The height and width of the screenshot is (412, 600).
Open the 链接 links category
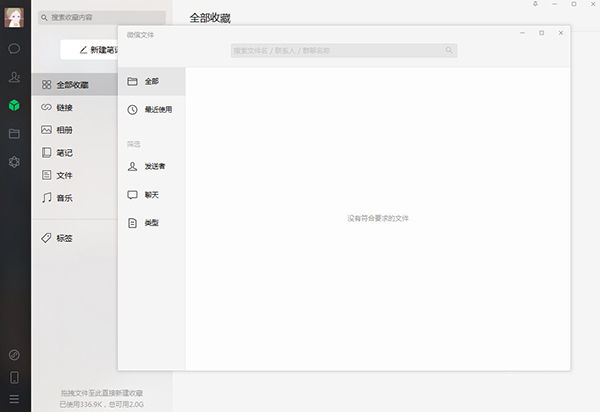(64, 108)
